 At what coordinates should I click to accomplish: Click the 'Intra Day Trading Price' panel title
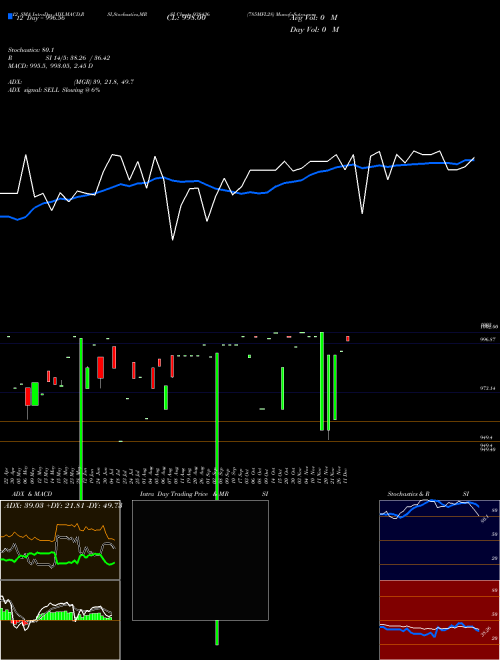coord(174,494)
